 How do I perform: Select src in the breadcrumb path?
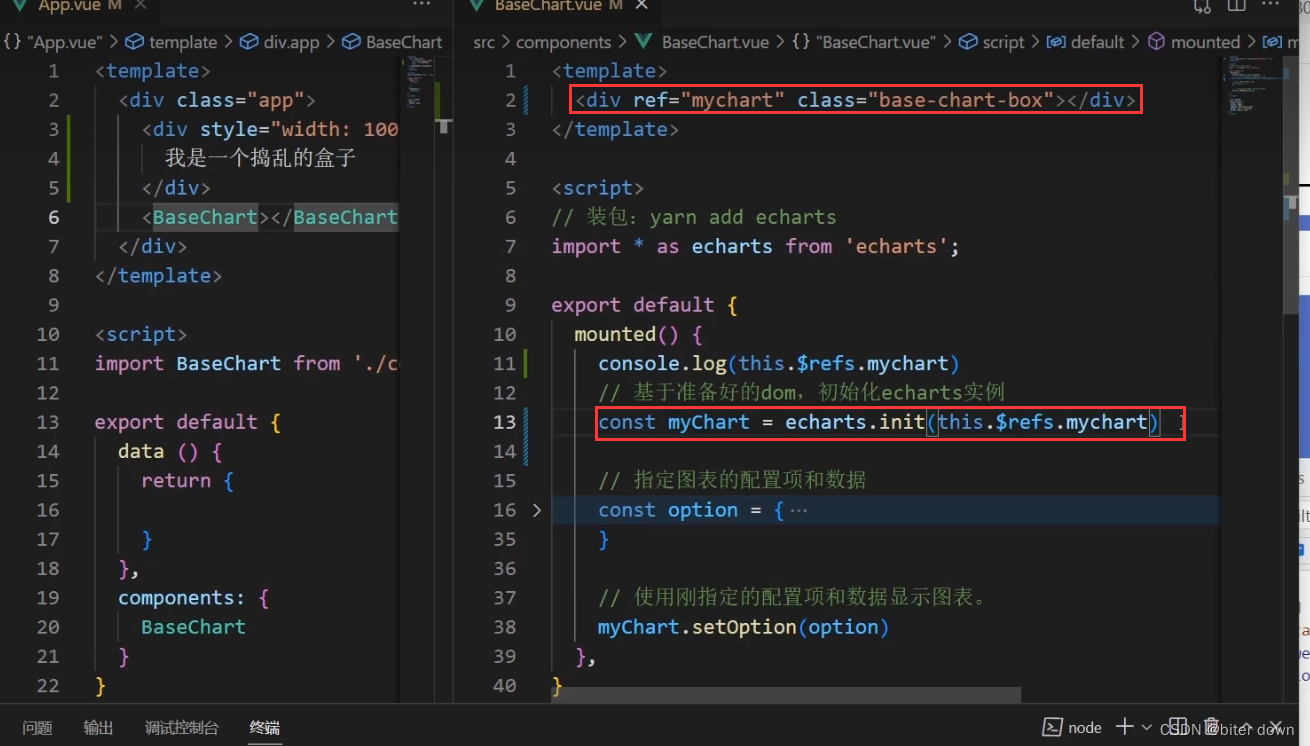tap(483, 42)
